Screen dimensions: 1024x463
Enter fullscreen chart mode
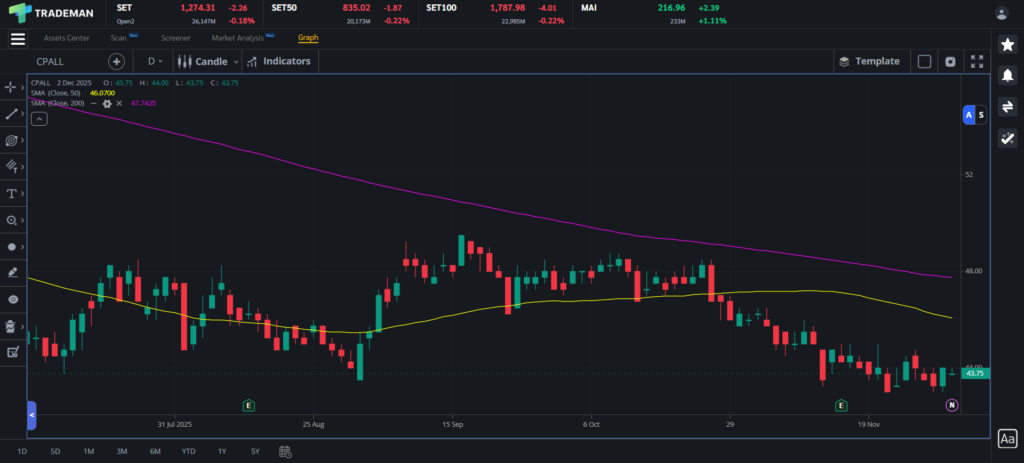click(977, 61)
